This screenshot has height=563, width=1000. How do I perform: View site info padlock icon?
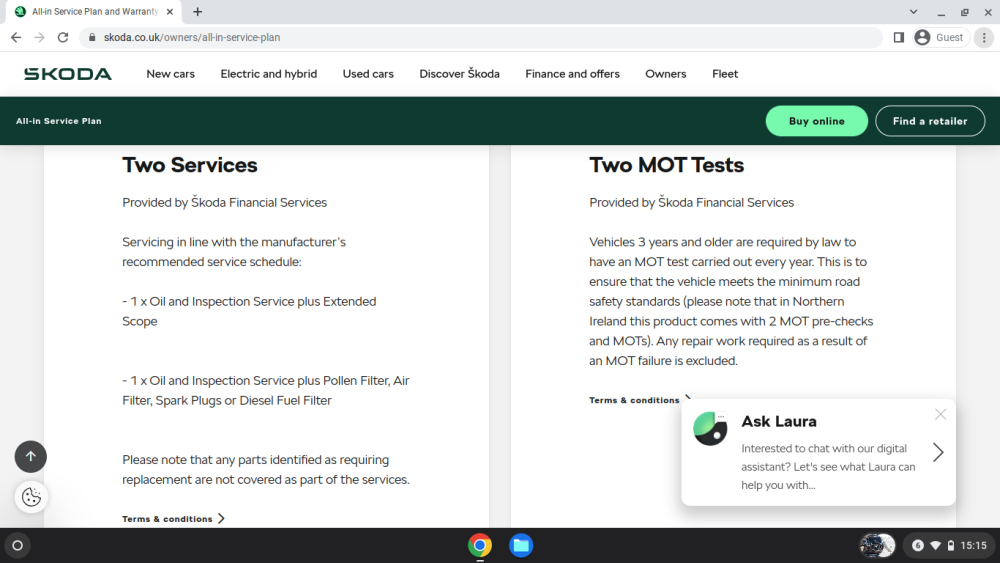click(92, 38)
